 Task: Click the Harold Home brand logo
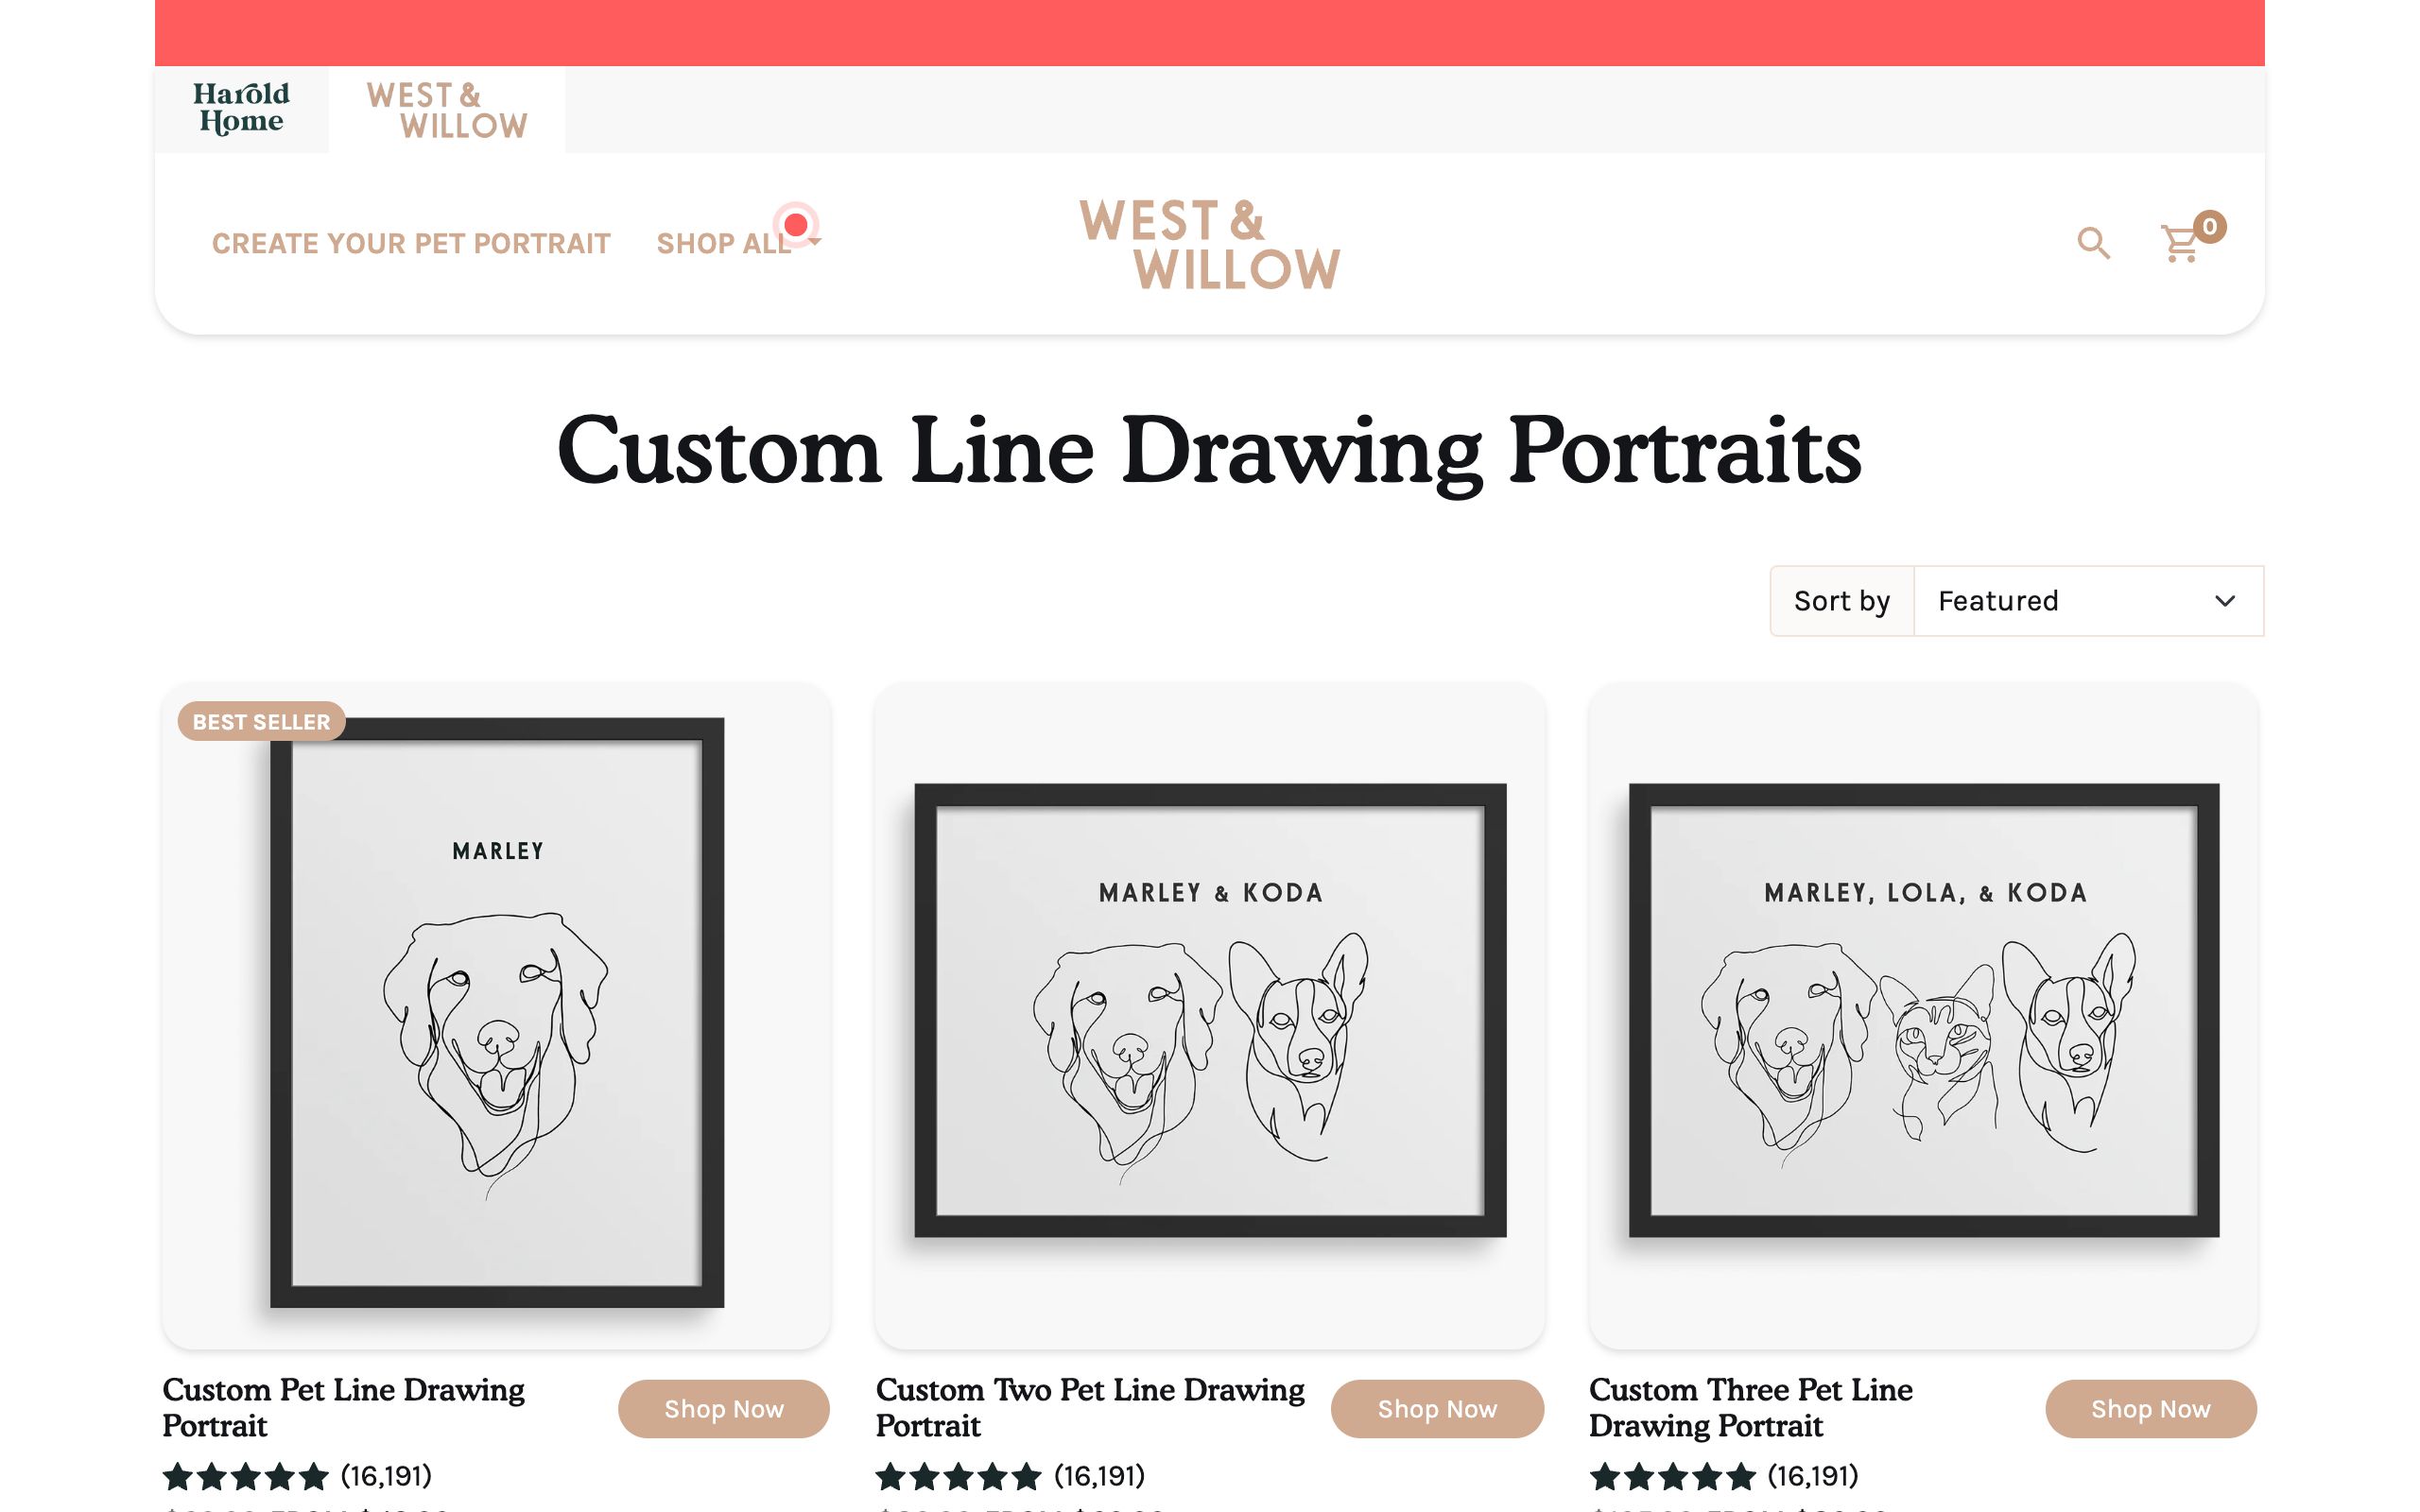coord(241,109)
